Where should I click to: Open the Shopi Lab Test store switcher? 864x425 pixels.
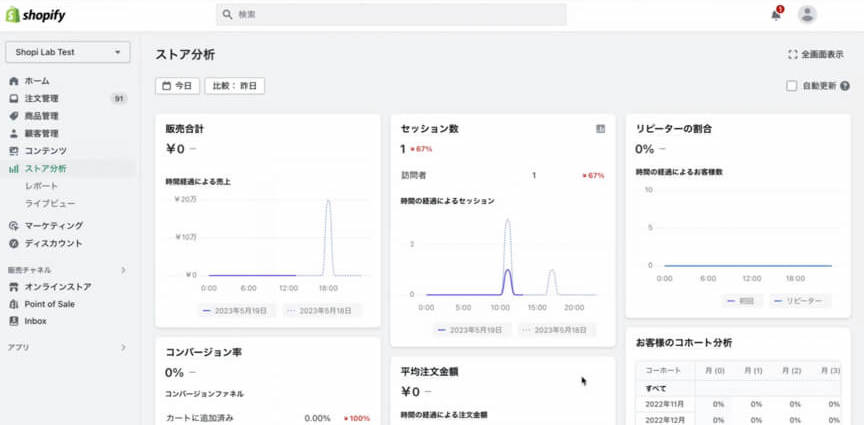tap(68, 52)
